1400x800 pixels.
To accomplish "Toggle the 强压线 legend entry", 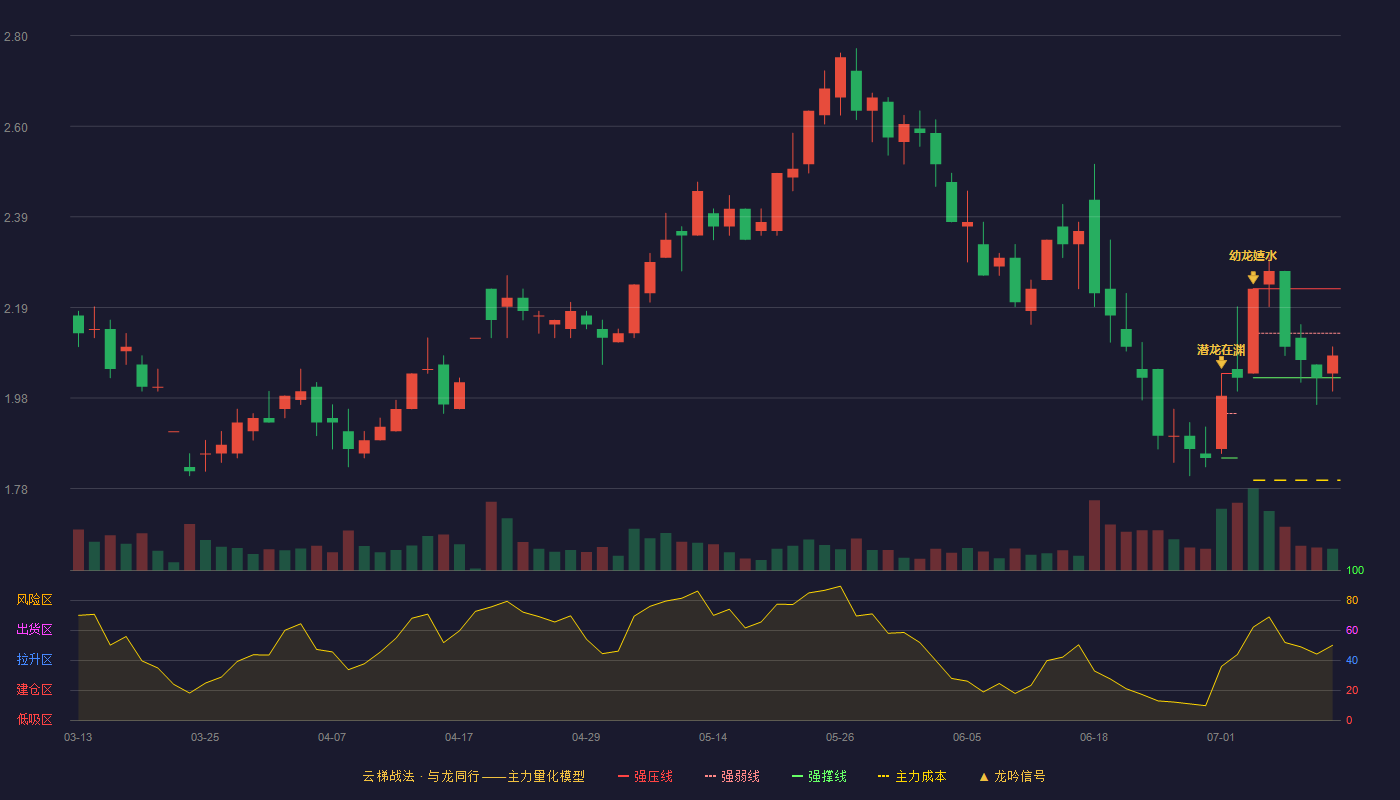I will pos(645,776).
